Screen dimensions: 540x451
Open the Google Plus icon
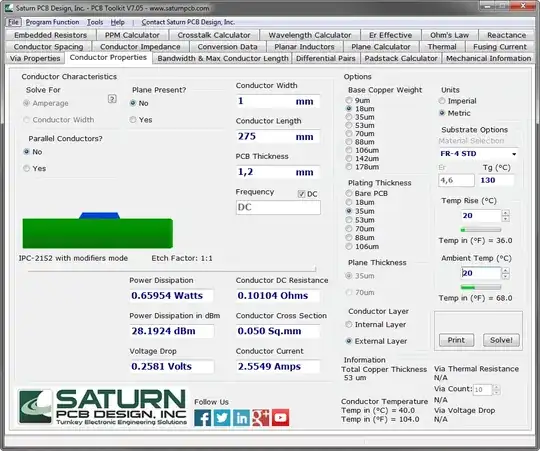click(261, 418)
